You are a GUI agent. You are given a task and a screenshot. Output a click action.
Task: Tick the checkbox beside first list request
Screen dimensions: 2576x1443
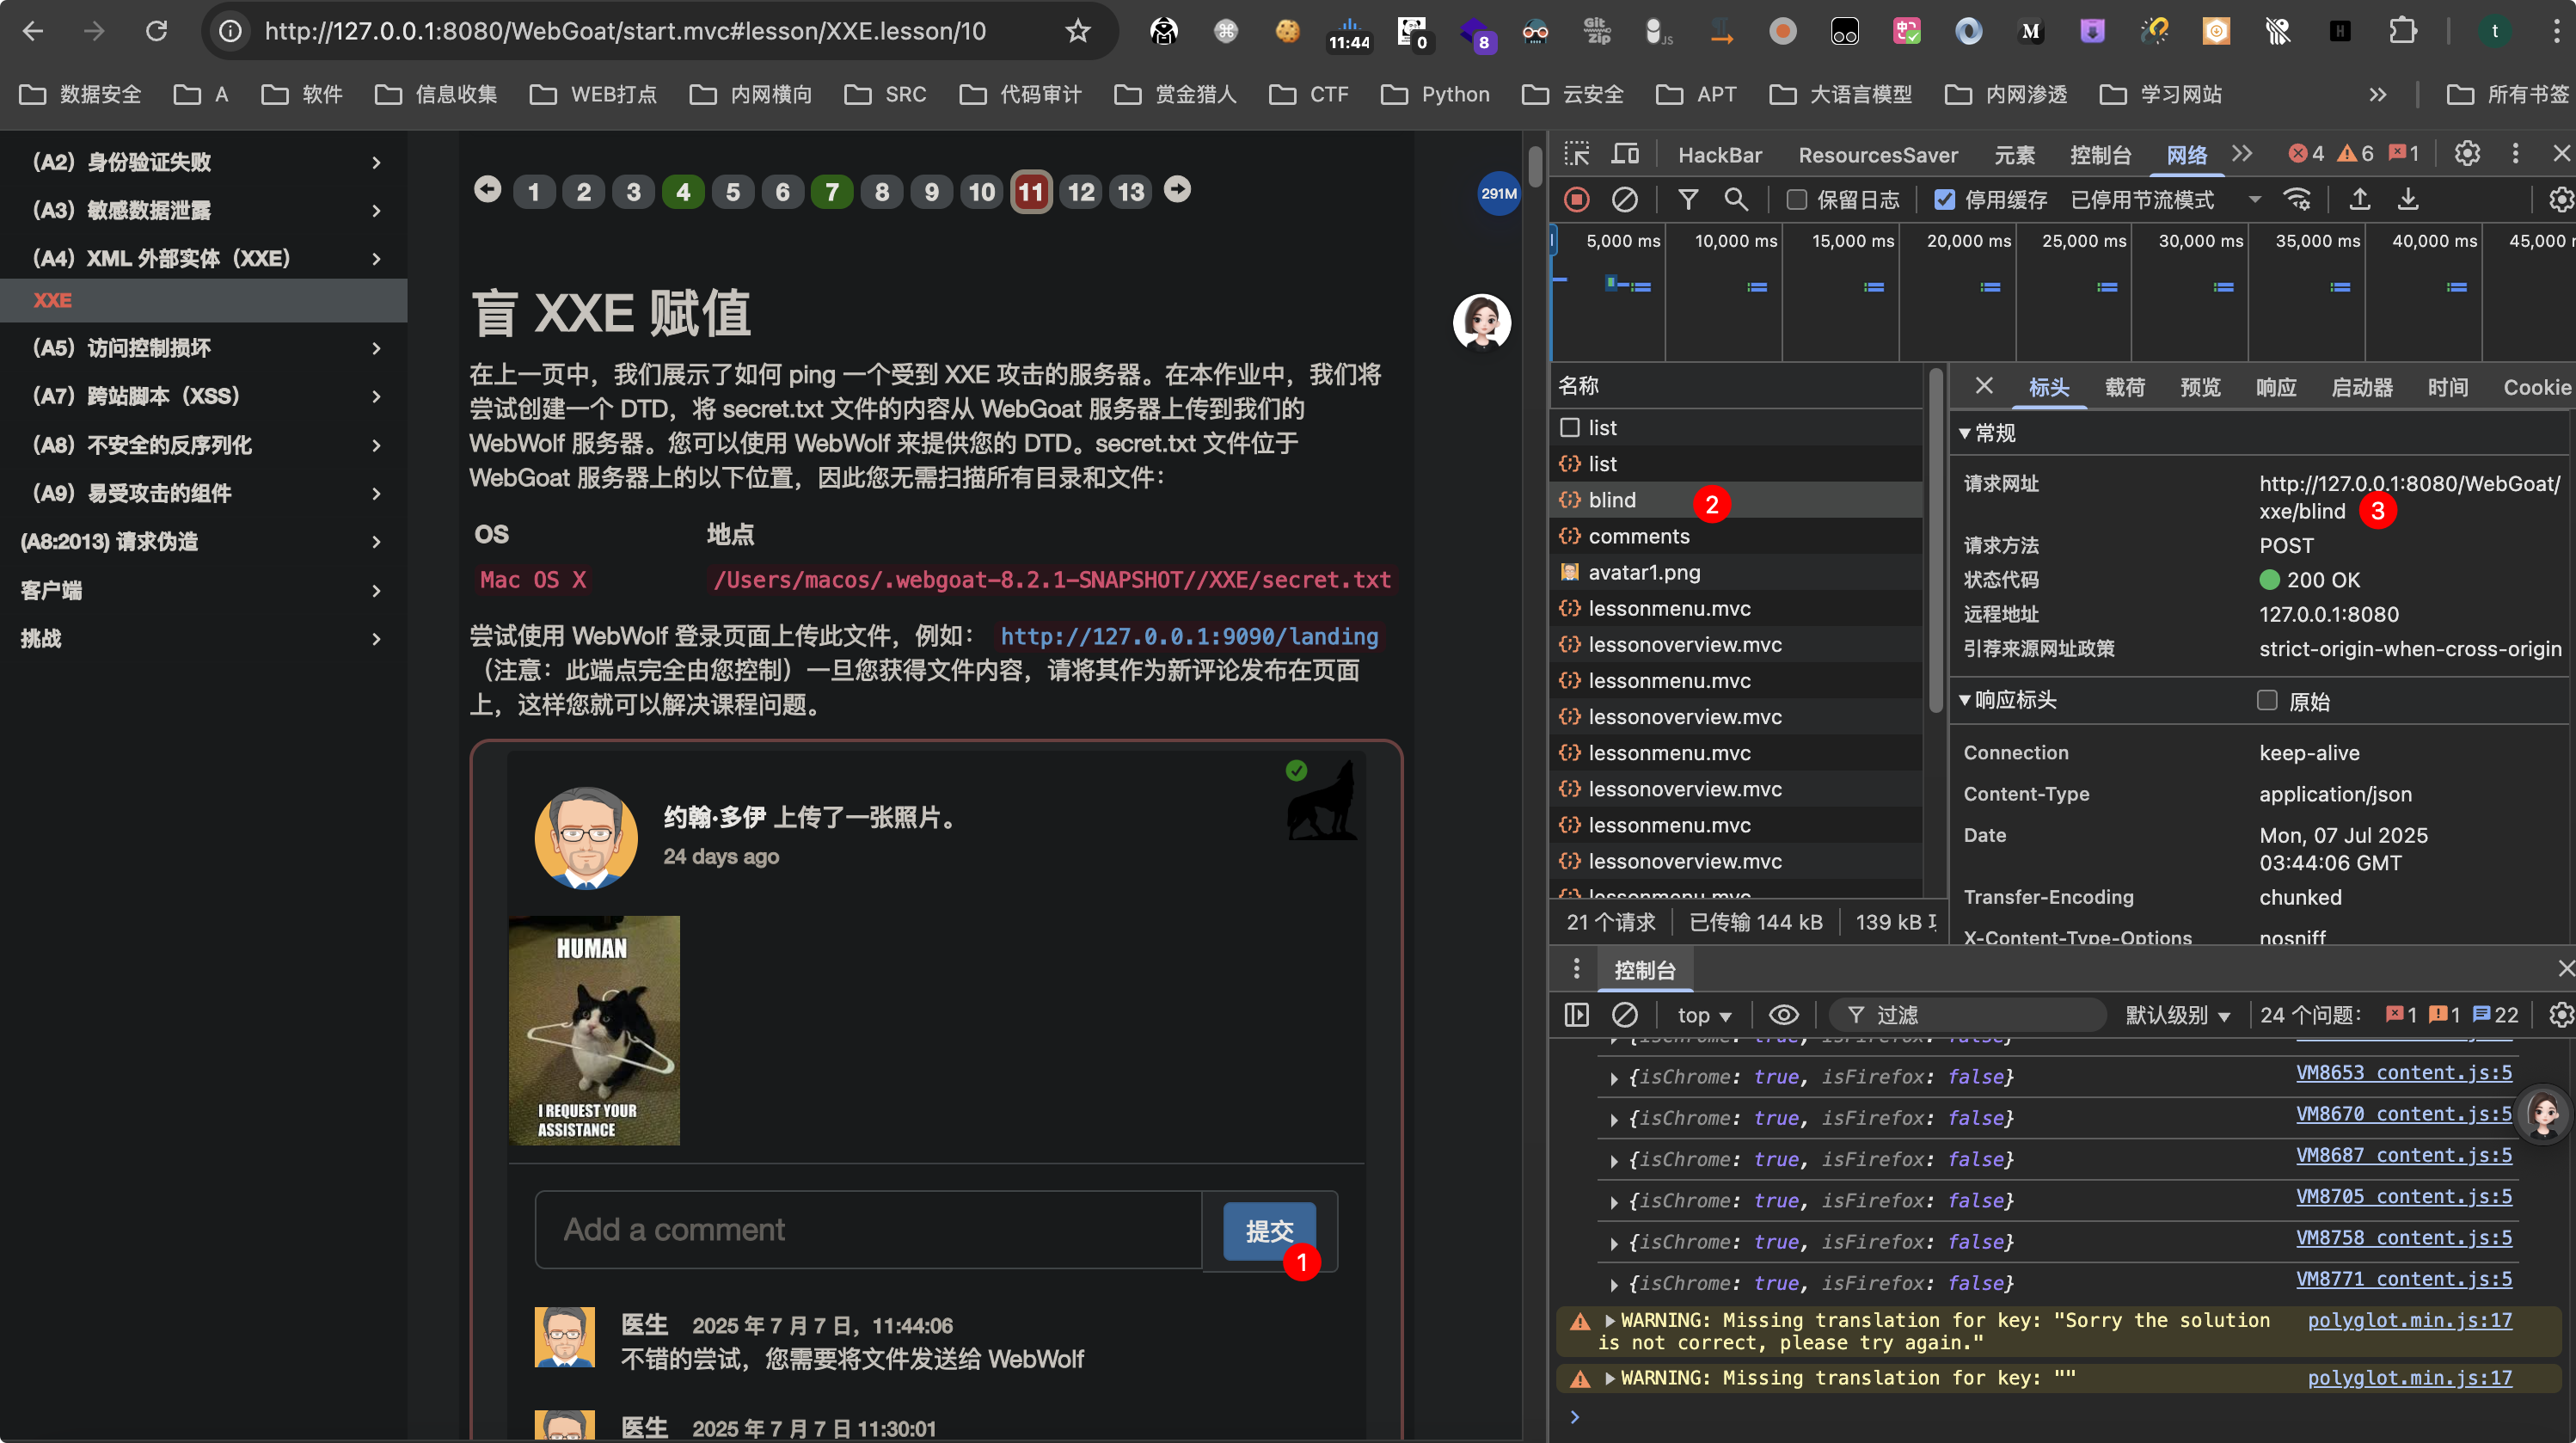1570,428
